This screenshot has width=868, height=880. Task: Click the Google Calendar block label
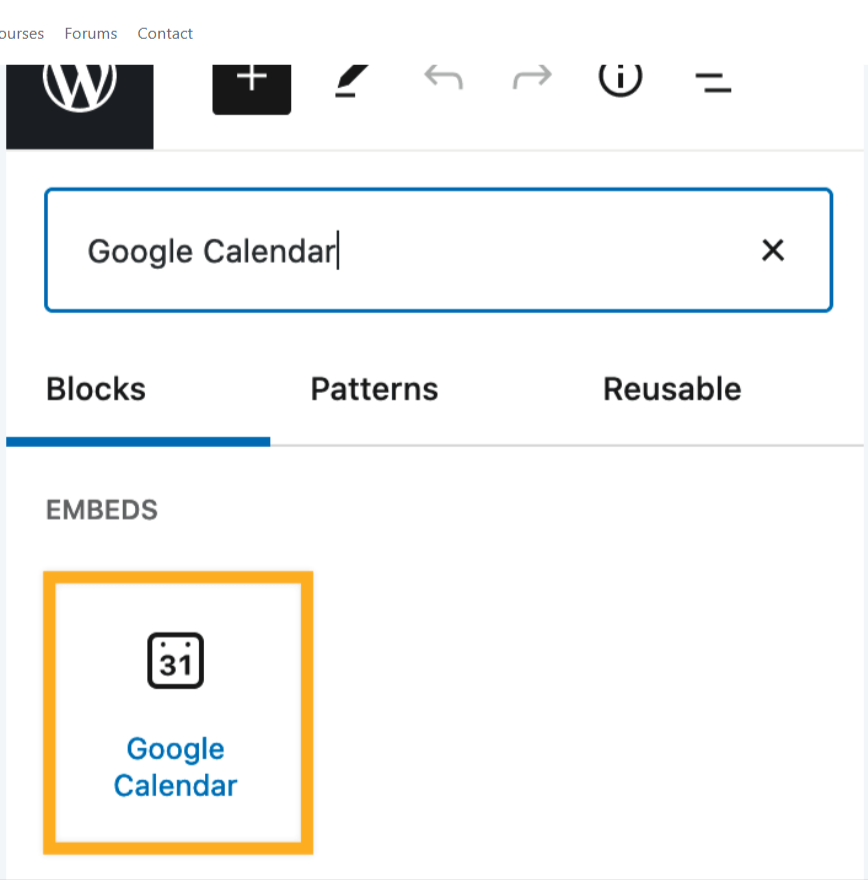(176, 767)
